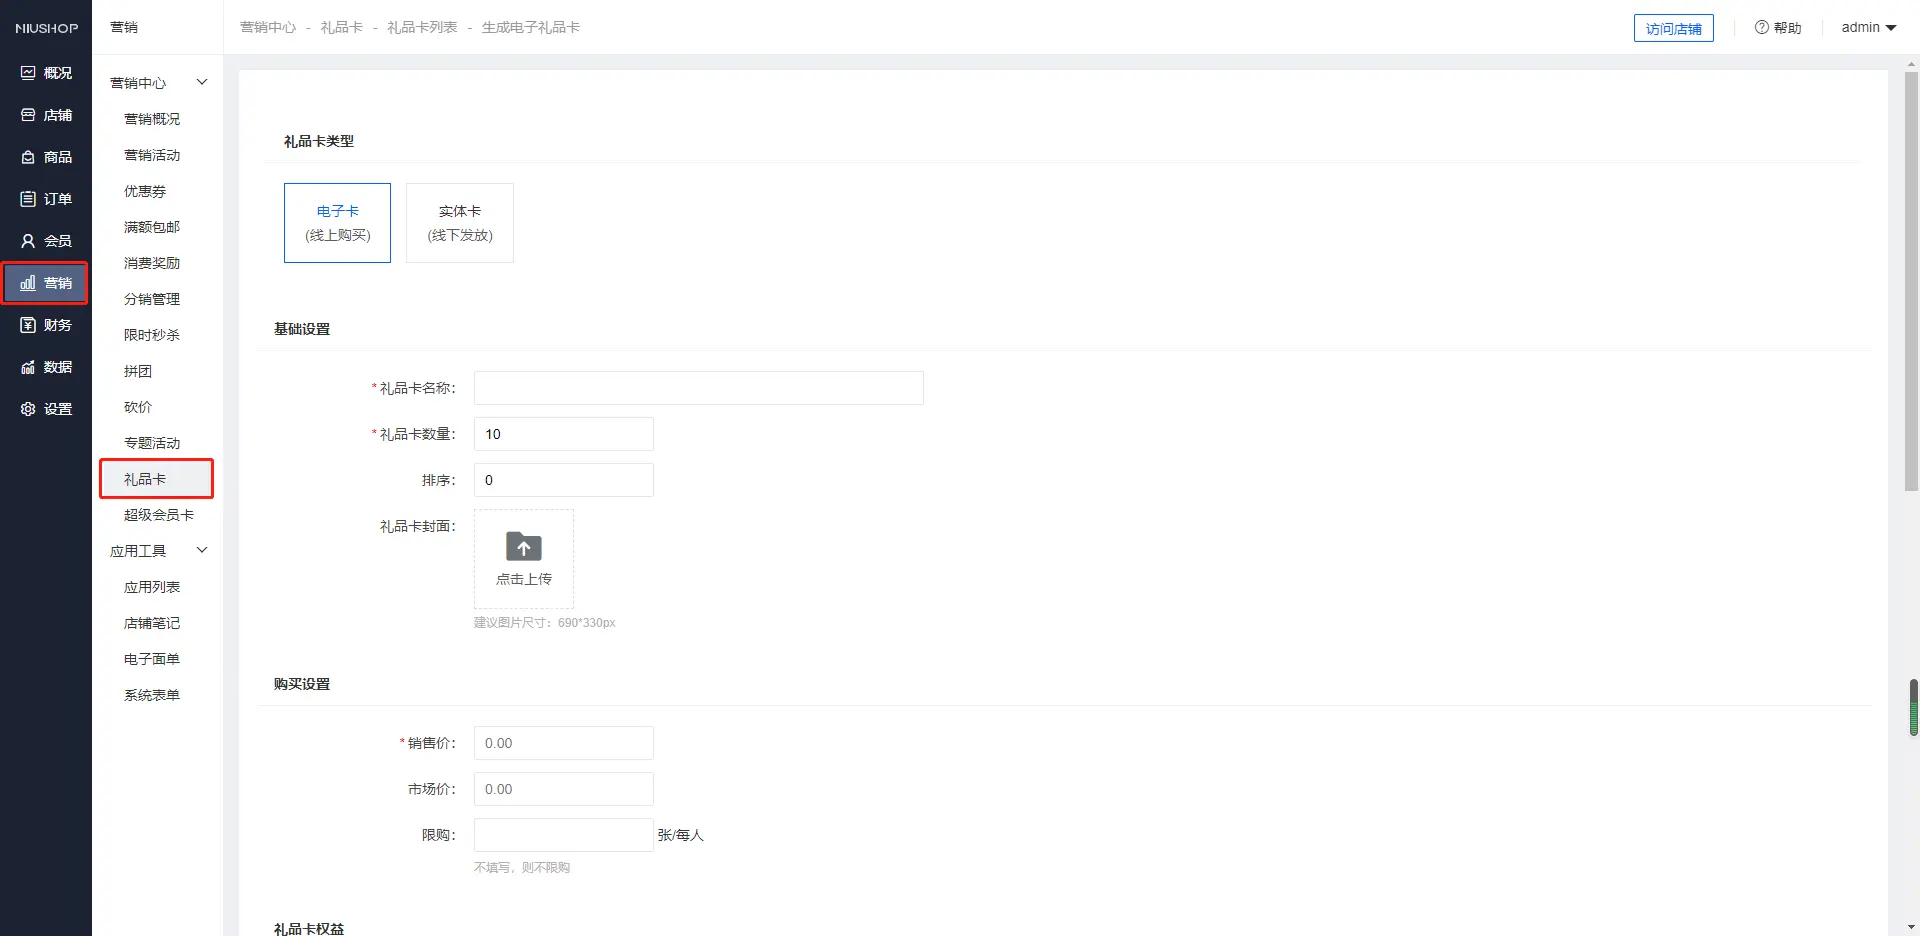Select the 电子卡 (online purchase) card type
Image resolution: width=1920 pixels, height=936 pixels.
pos(337,223)
